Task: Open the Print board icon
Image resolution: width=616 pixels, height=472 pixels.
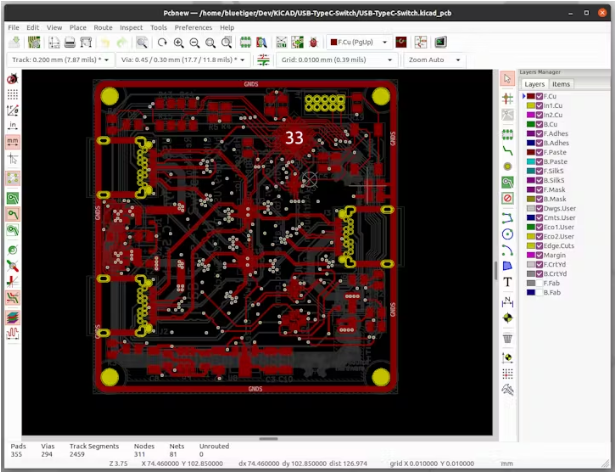Action: pyautogui.click(x=71, y=43)
